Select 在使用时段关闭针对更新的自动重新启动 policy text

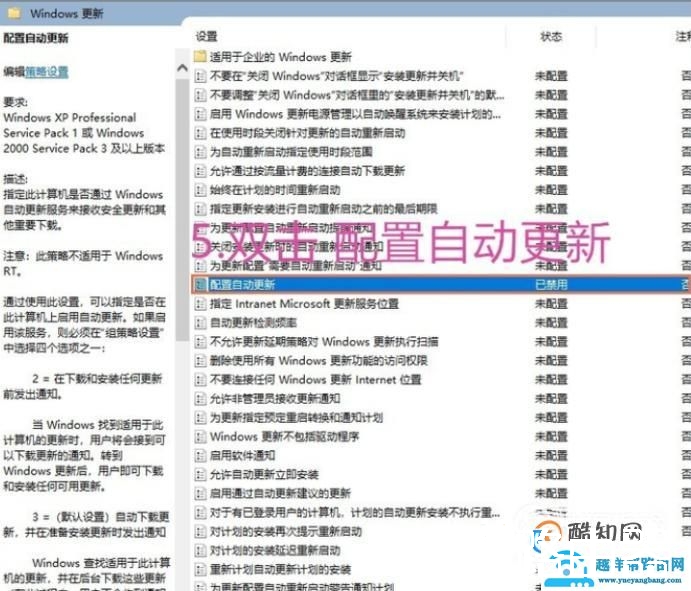307,133
